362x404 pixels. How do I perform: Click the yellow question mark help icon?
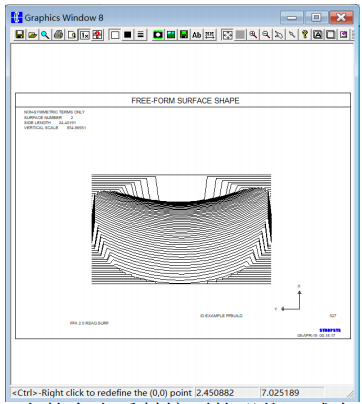305,34
